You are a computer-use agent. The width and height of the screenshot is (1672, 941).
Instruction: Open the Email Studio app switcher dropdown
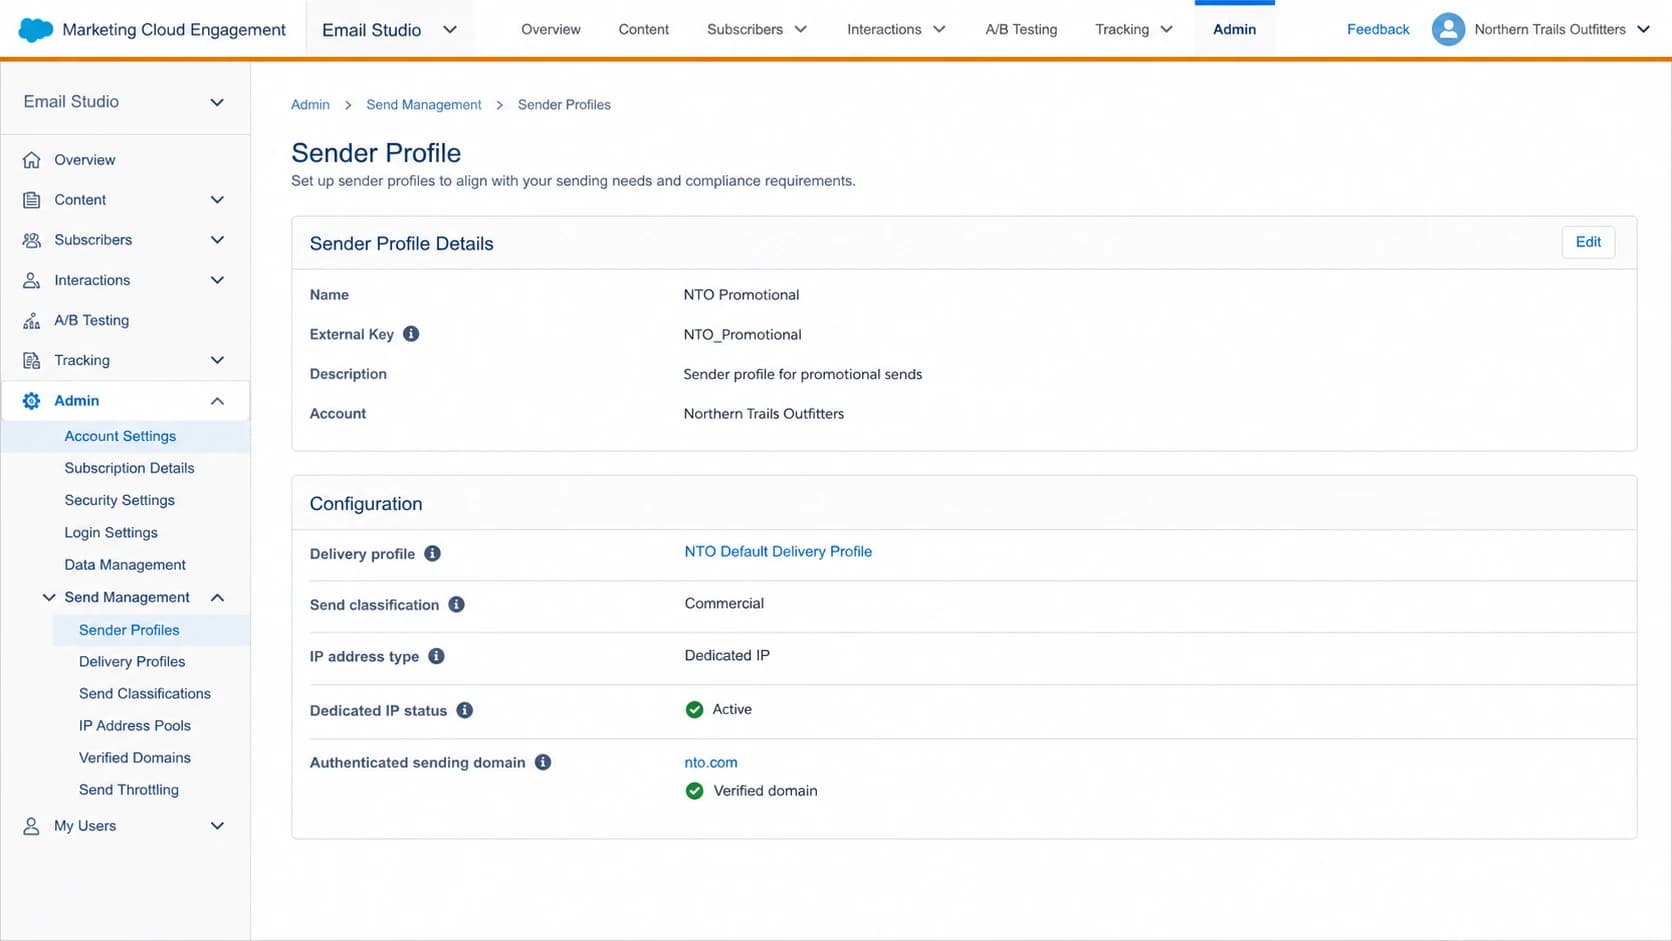pyautogui.click(x=450, y=30)
